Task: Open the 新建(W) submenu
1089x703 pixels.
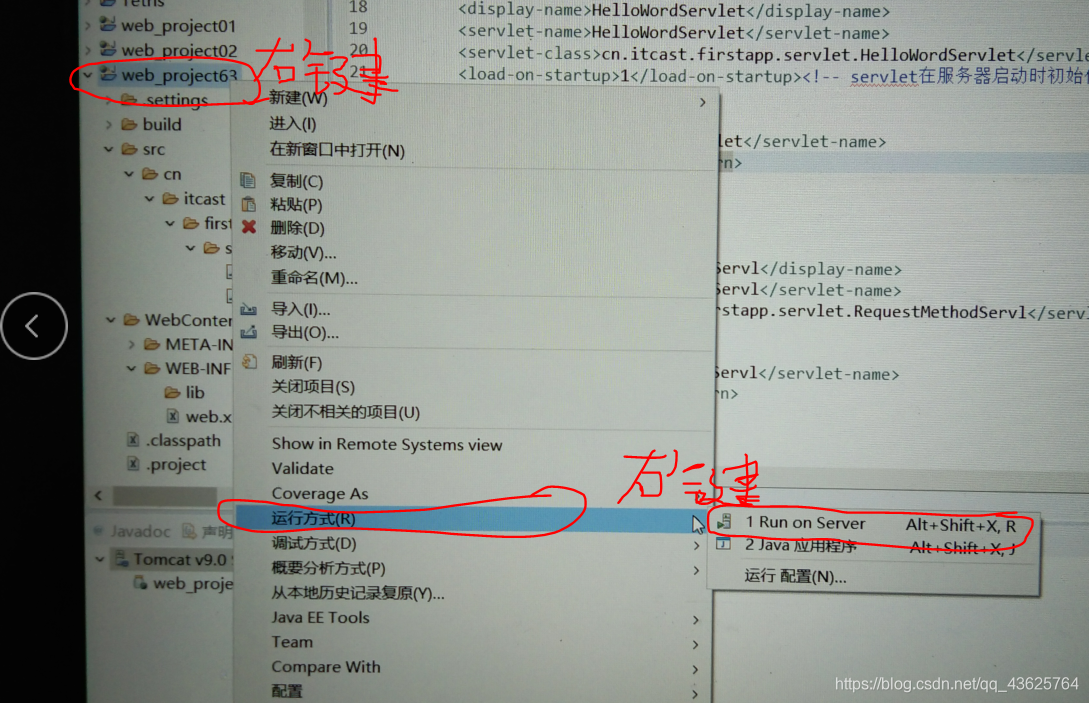Action: click(x=476, y=99)
